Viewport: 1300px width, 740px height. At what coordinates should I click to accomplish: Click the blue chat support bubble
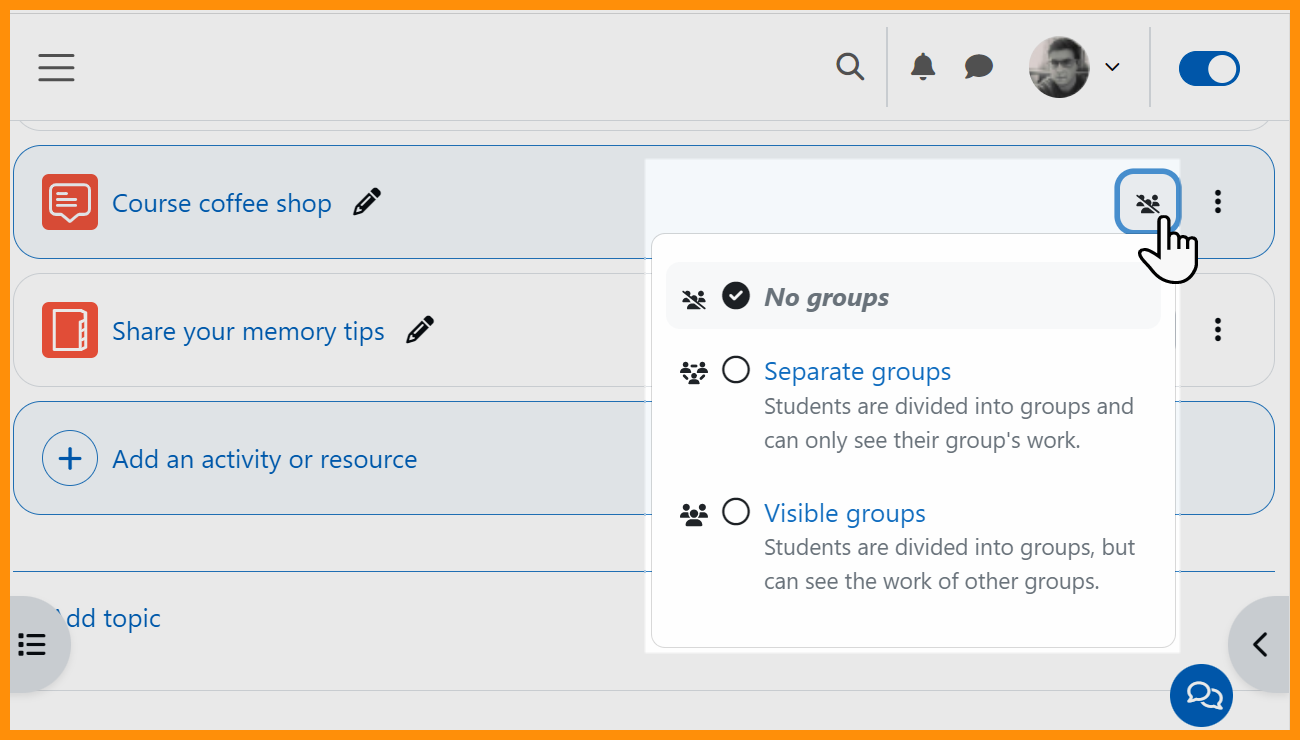[1201, 694]
